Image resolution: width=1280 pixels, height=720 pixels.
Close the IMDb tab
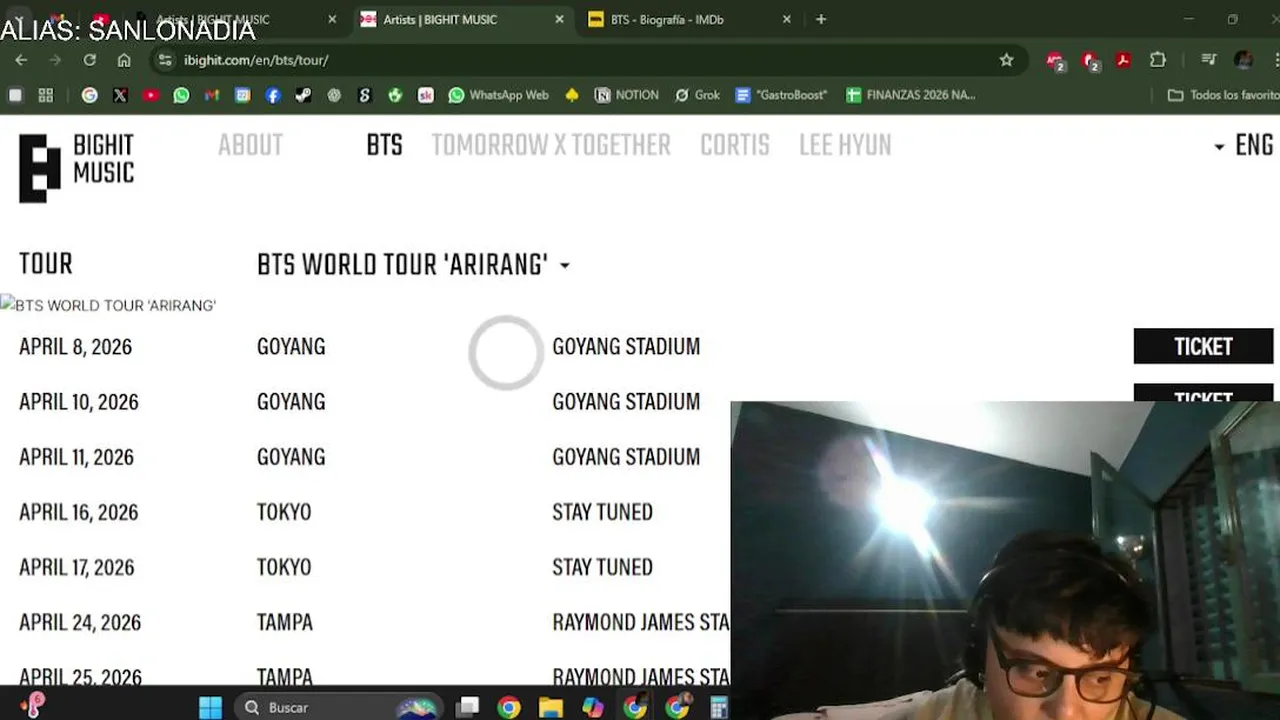pyautogui.click(x=786, y=19)
